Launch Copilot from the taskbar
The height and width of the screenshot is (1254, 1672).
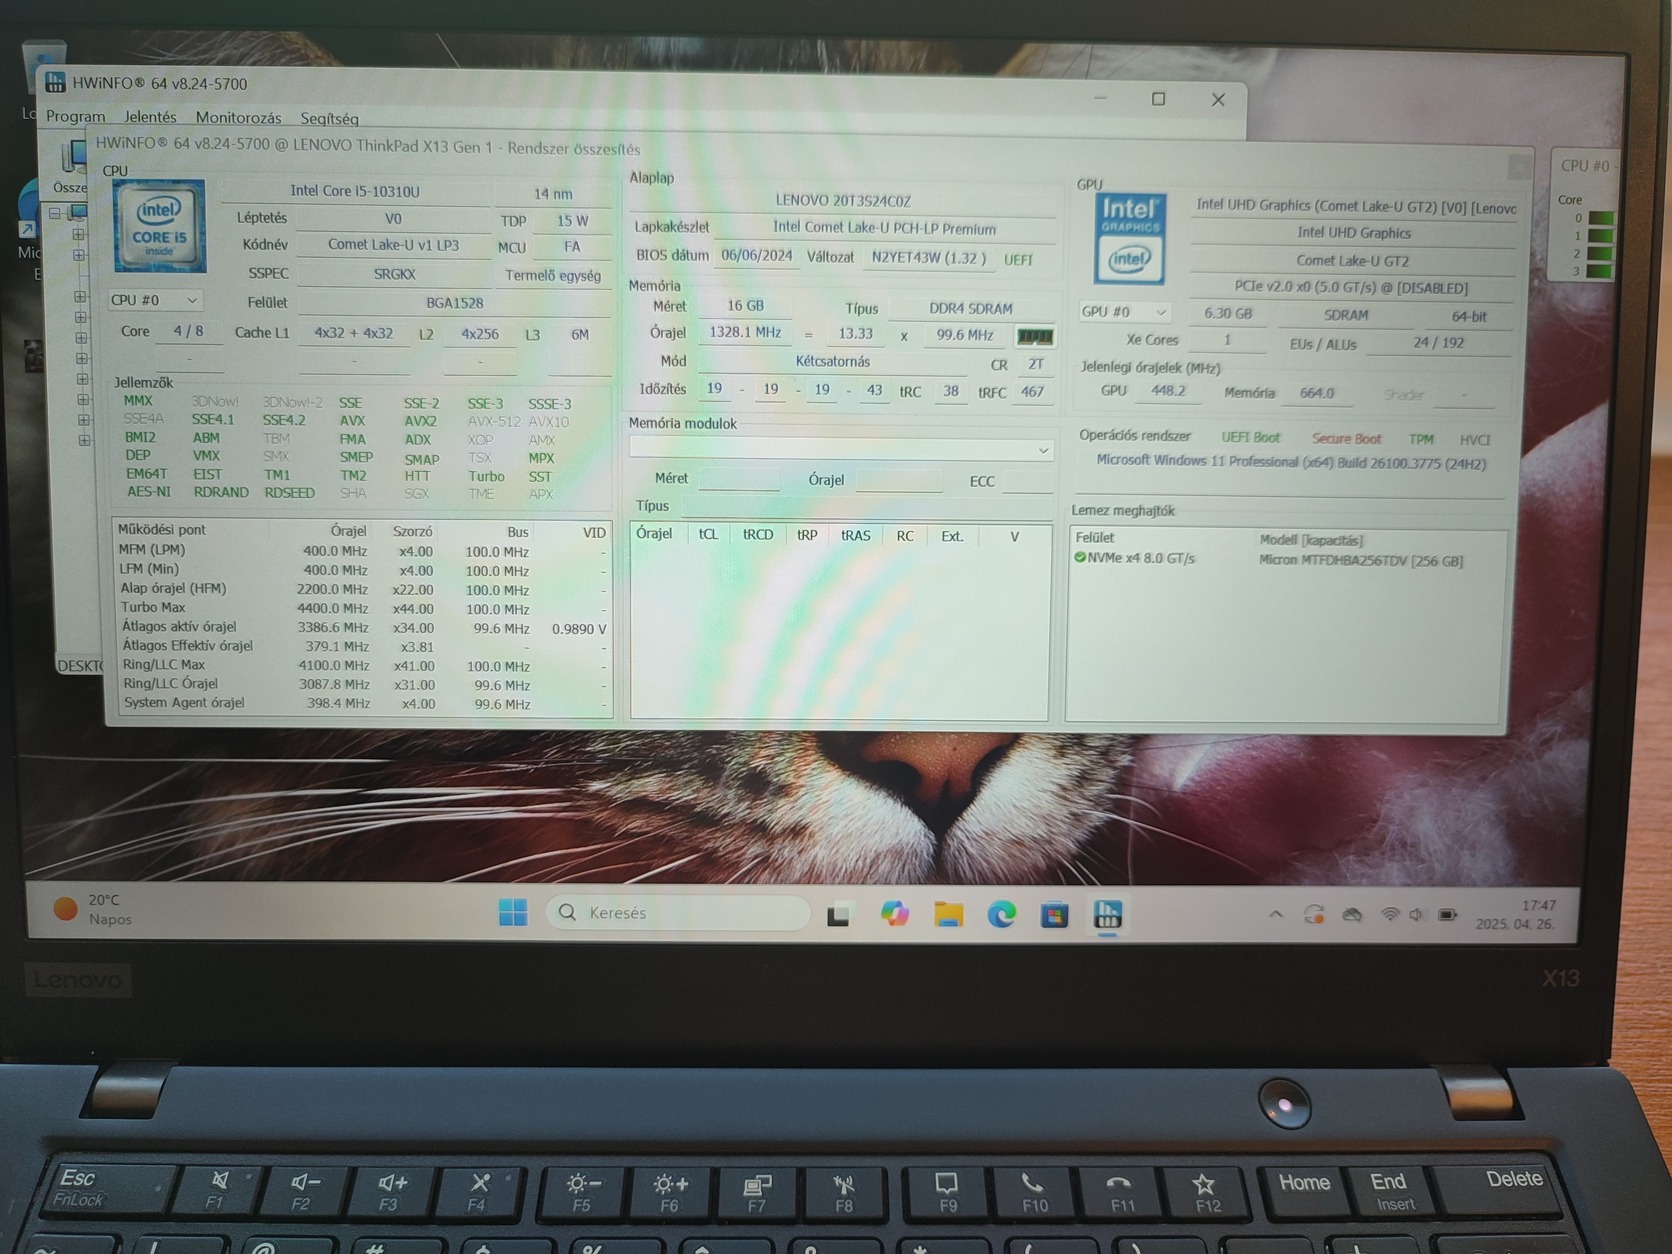(894, 914)
